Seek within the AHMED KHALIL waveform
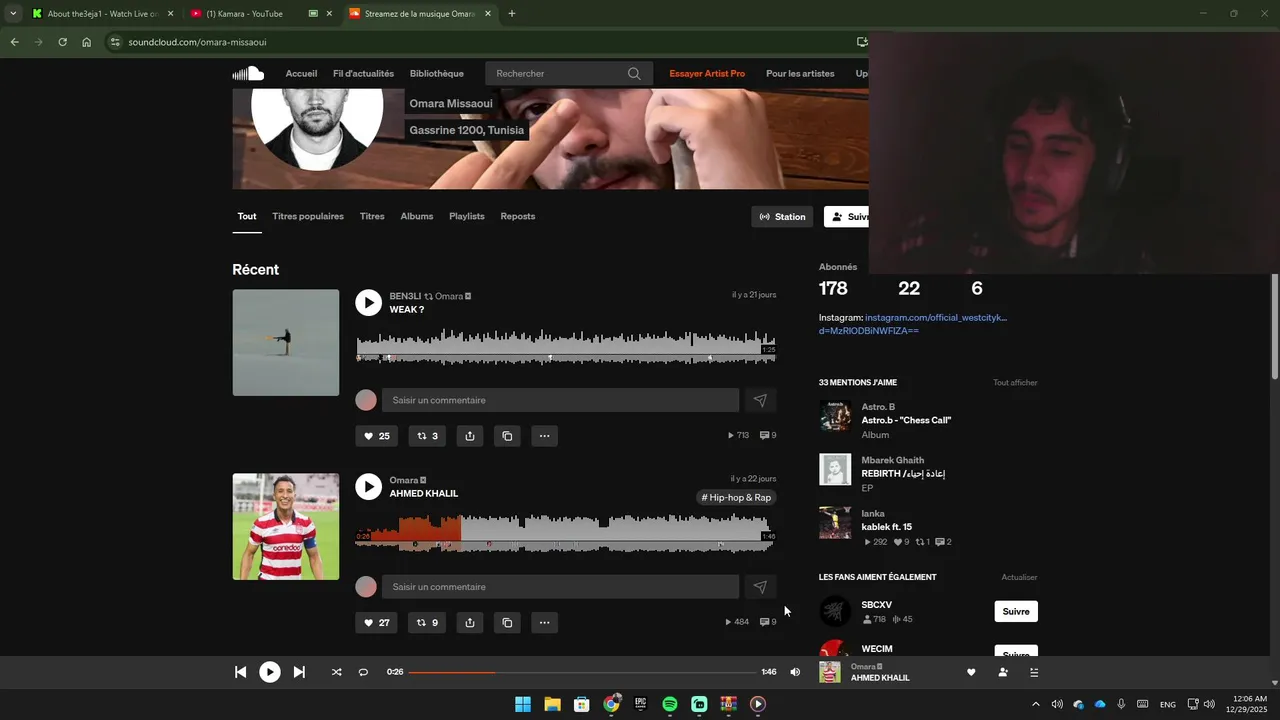 click(566, 532)
